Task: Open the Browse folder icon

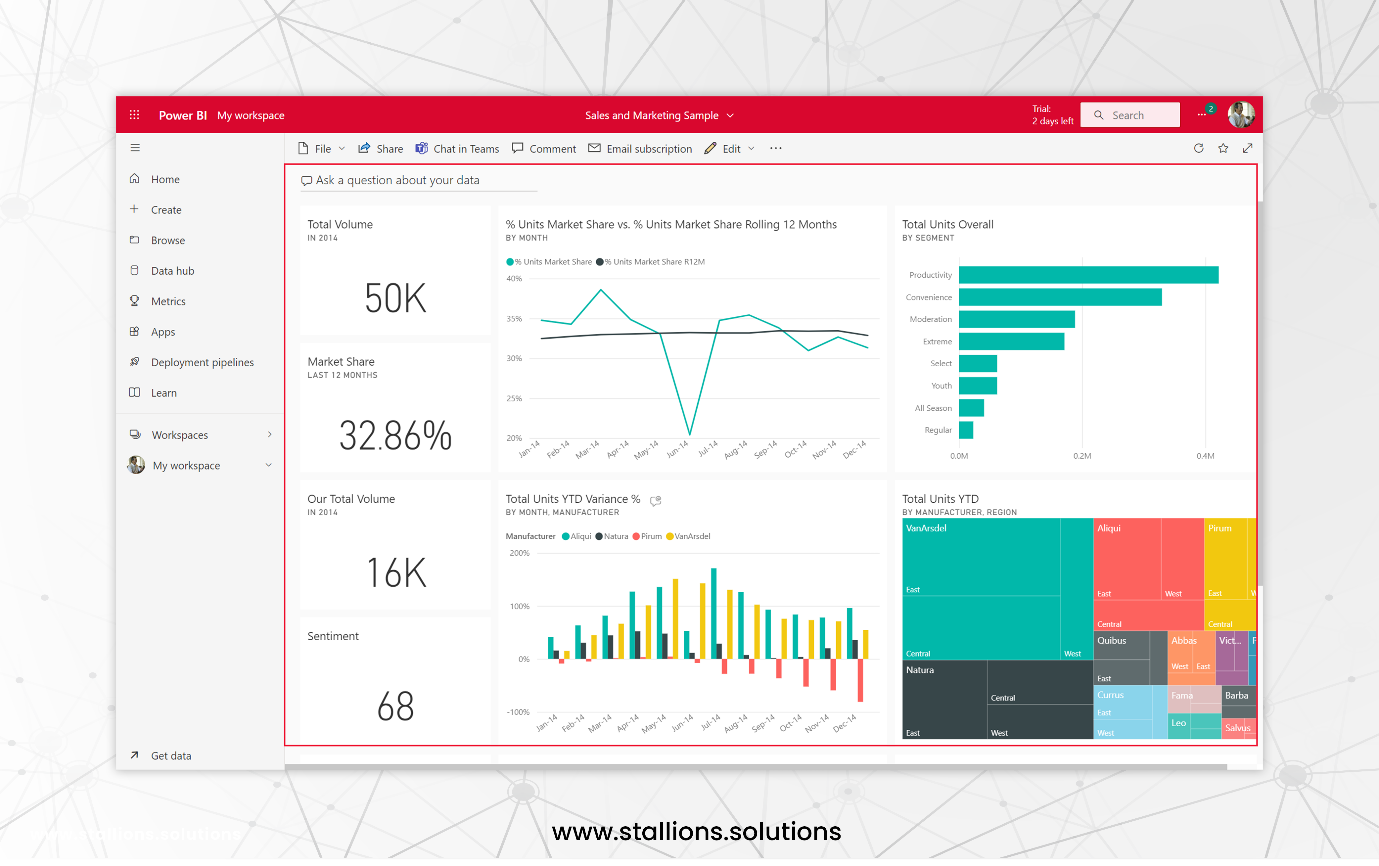Action: pos(135,240)
